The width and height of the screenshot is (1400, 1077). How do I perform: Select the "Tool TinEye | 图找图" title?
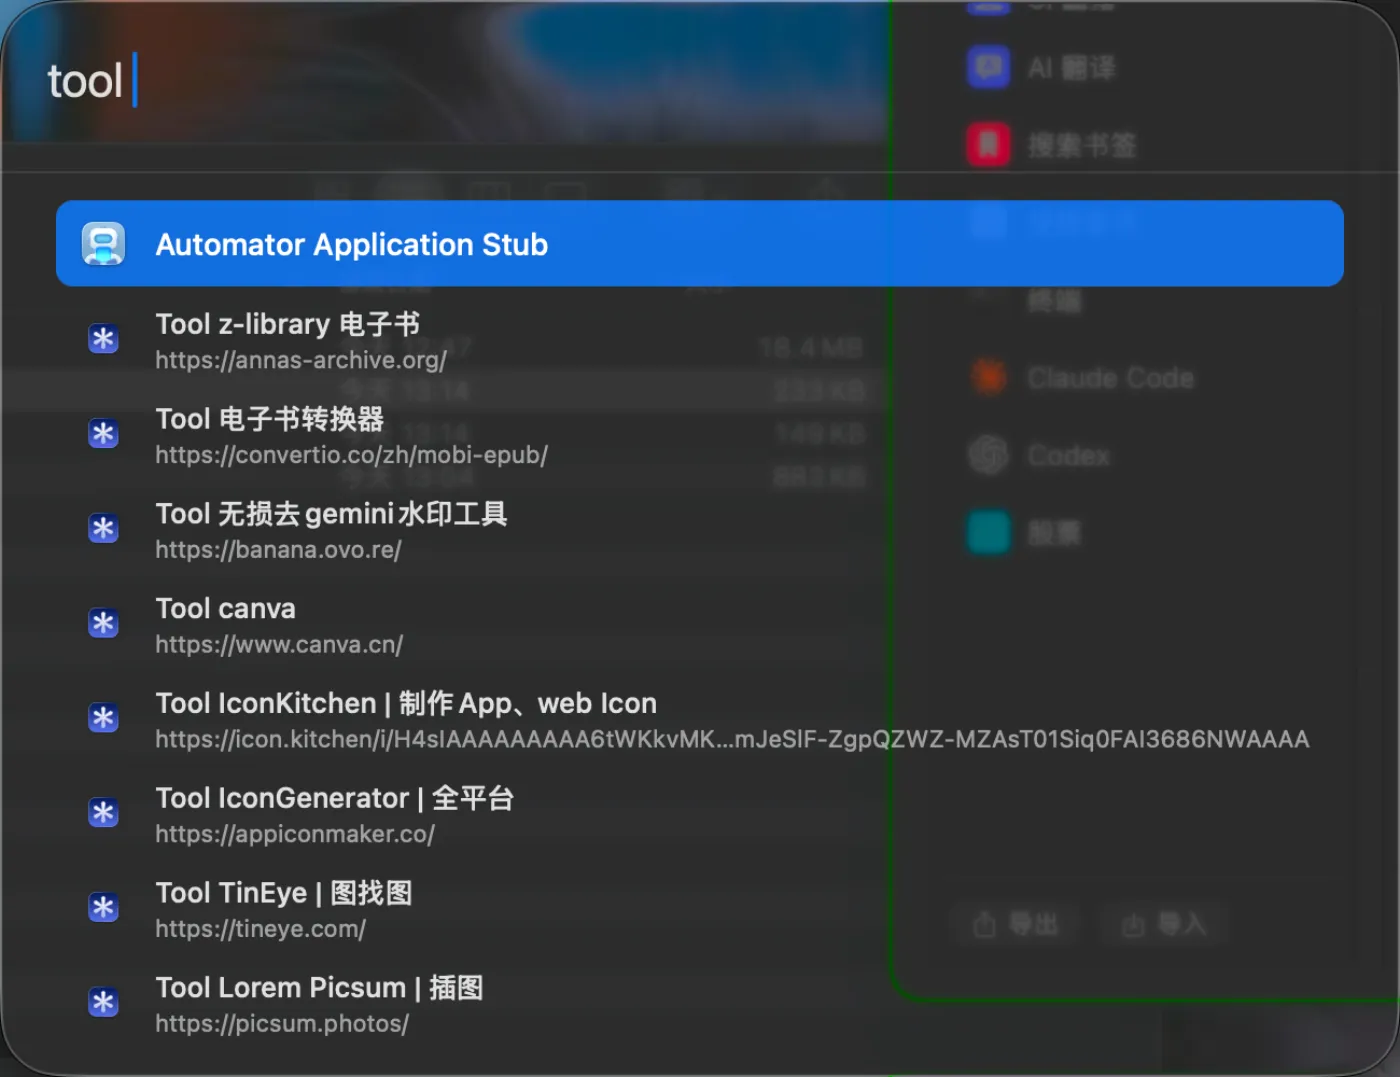[x=284, y=893]
